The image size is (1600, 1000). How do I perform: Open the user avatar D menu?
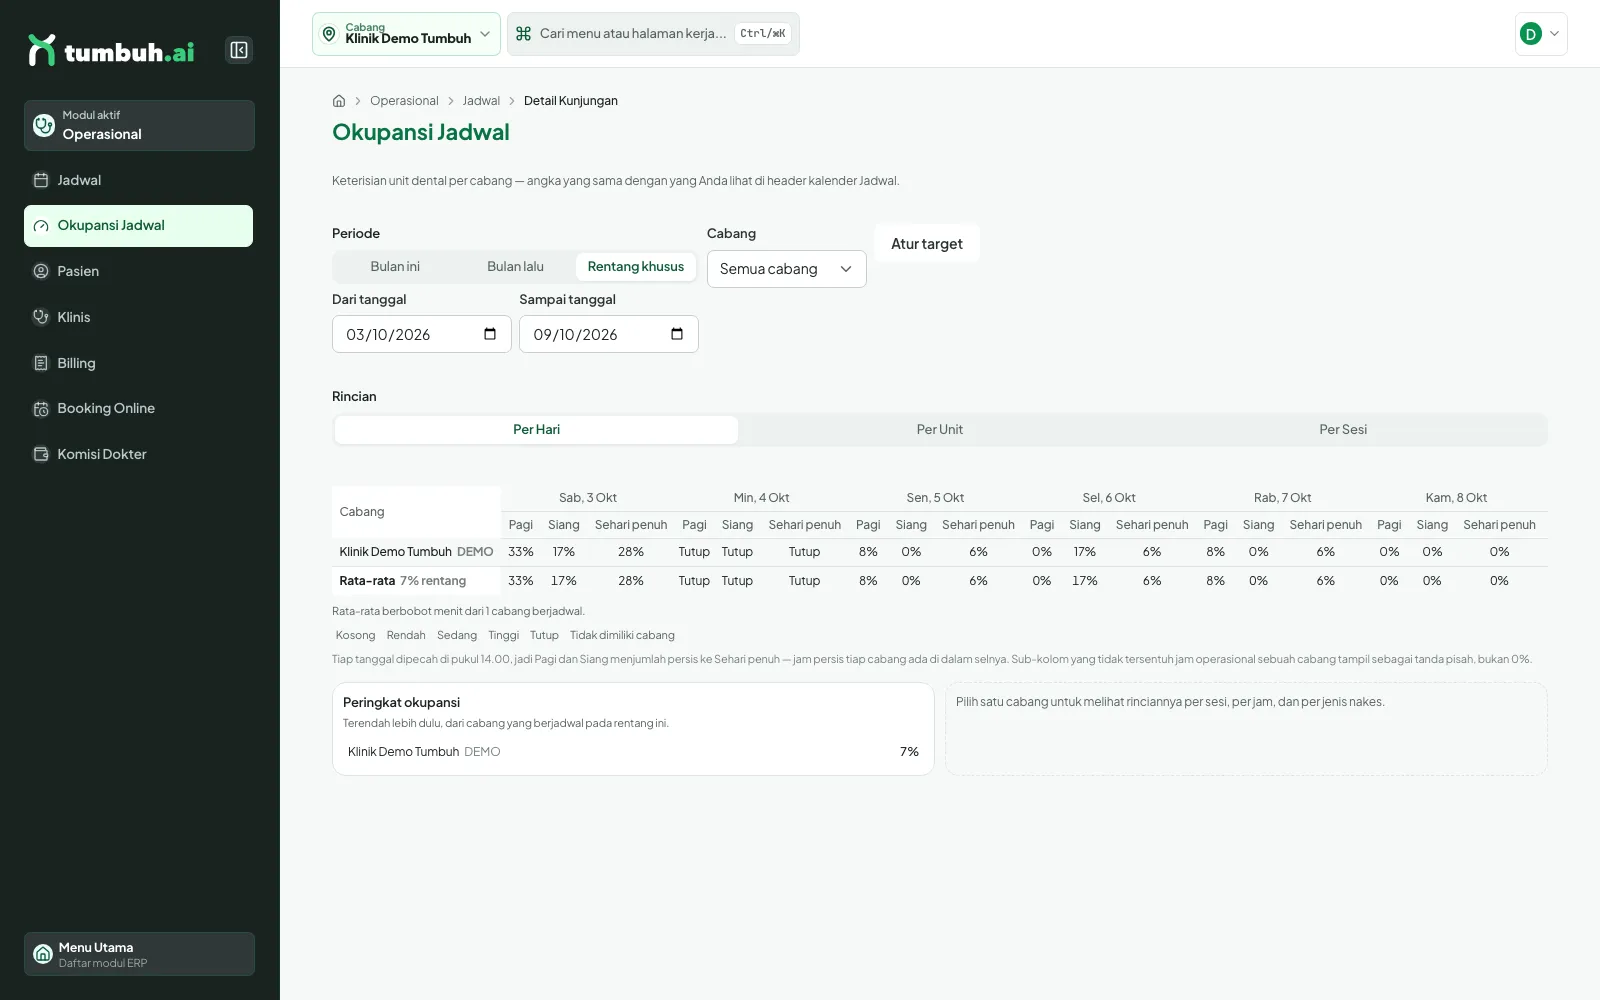(x=1541, y=34)
